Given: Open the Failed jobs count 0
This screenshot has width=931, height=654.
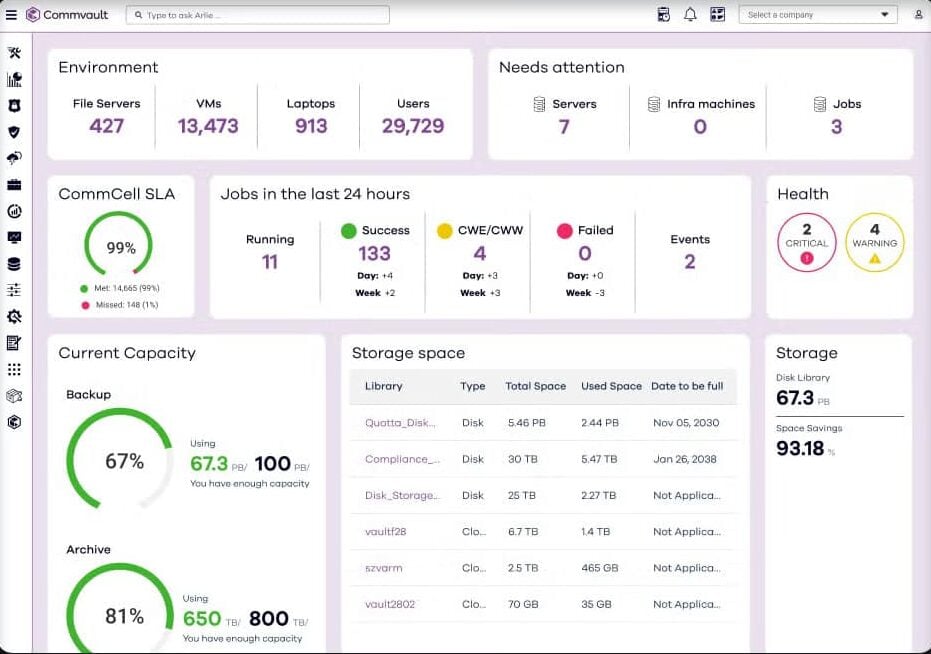Looking at the screenshot, I should [585, 254].
